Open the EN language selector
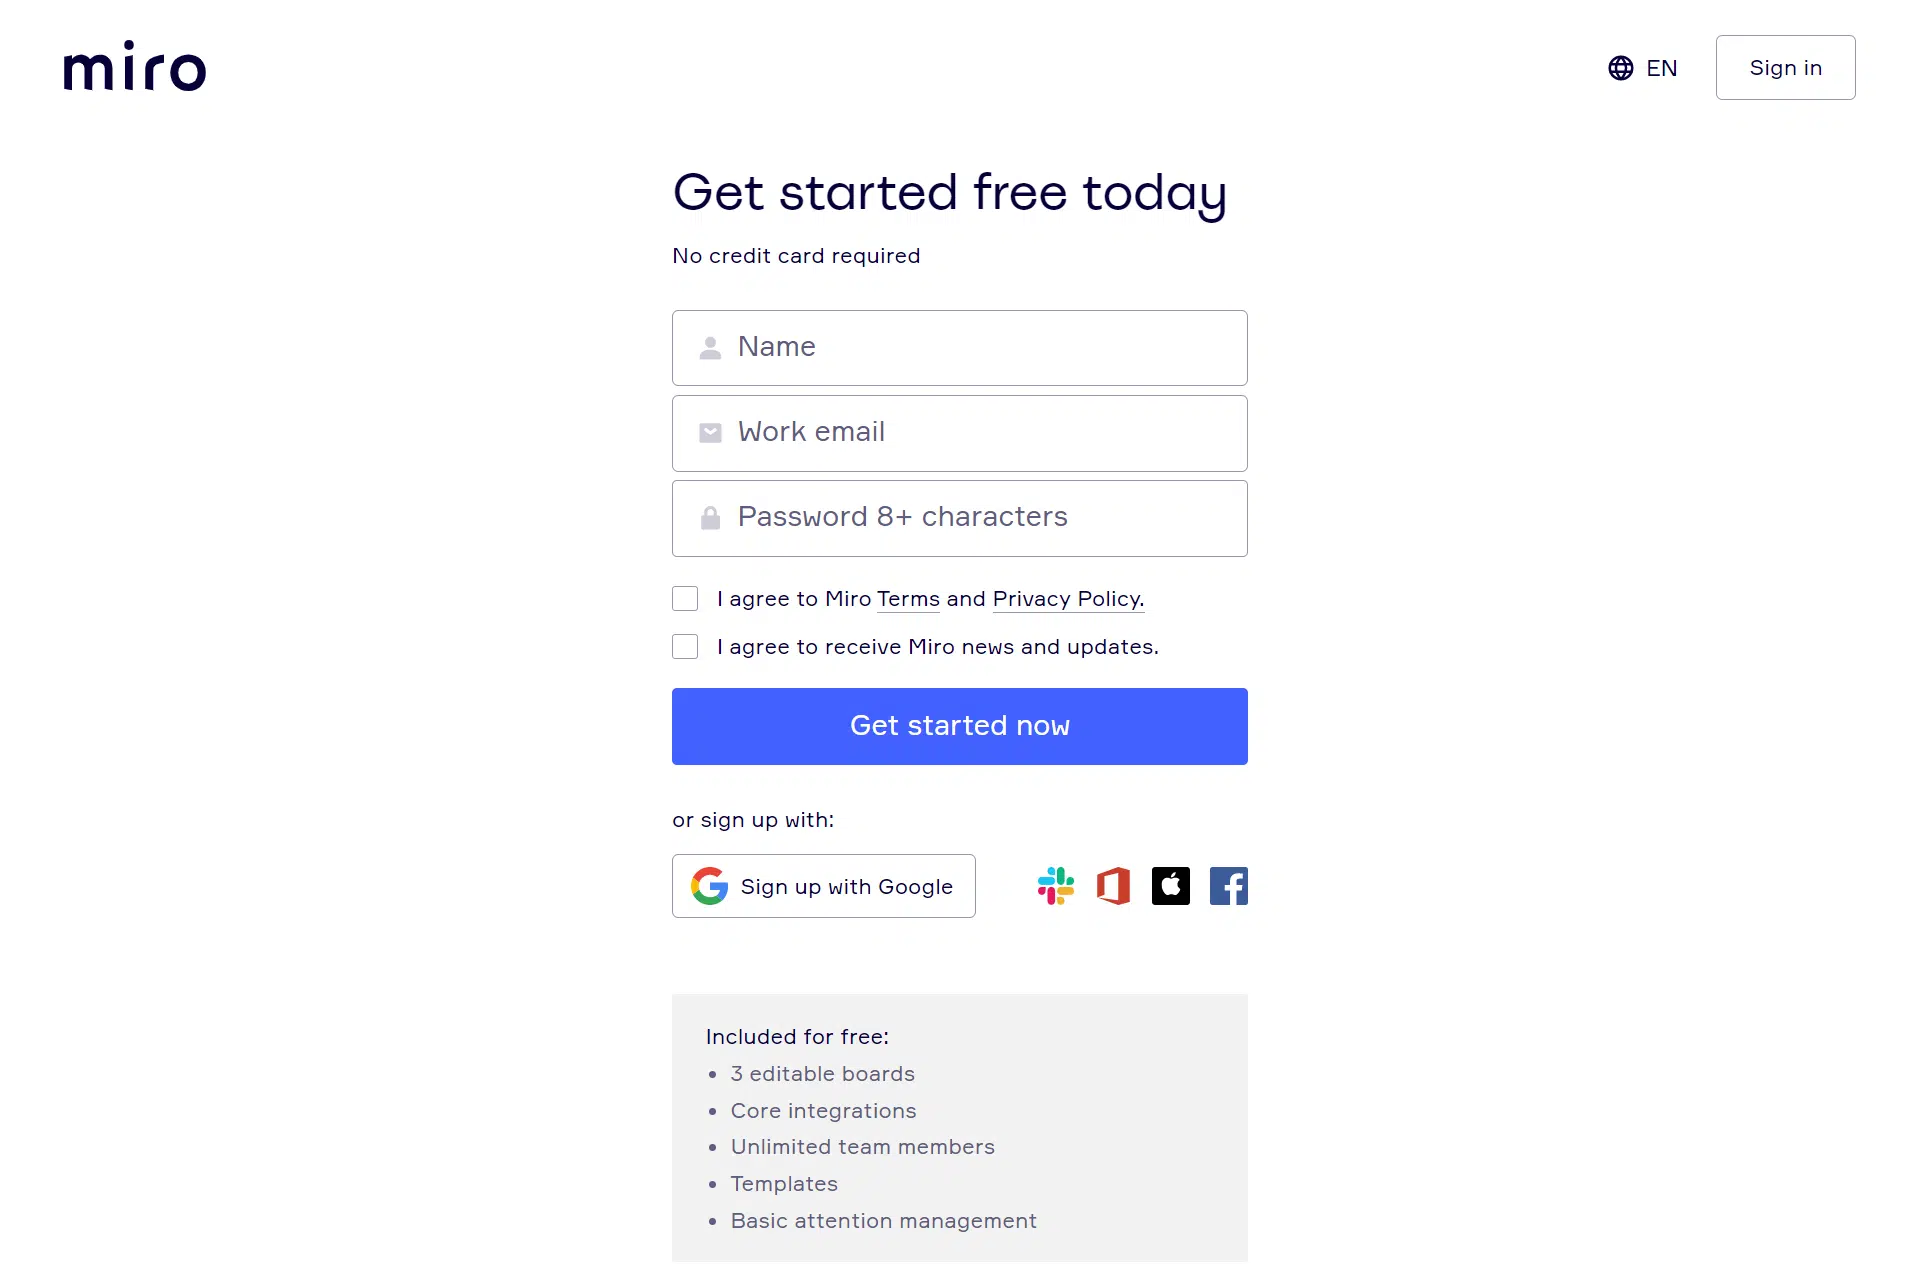This screenshot has height=1287, width=1920. click(x=1661, y=68)
